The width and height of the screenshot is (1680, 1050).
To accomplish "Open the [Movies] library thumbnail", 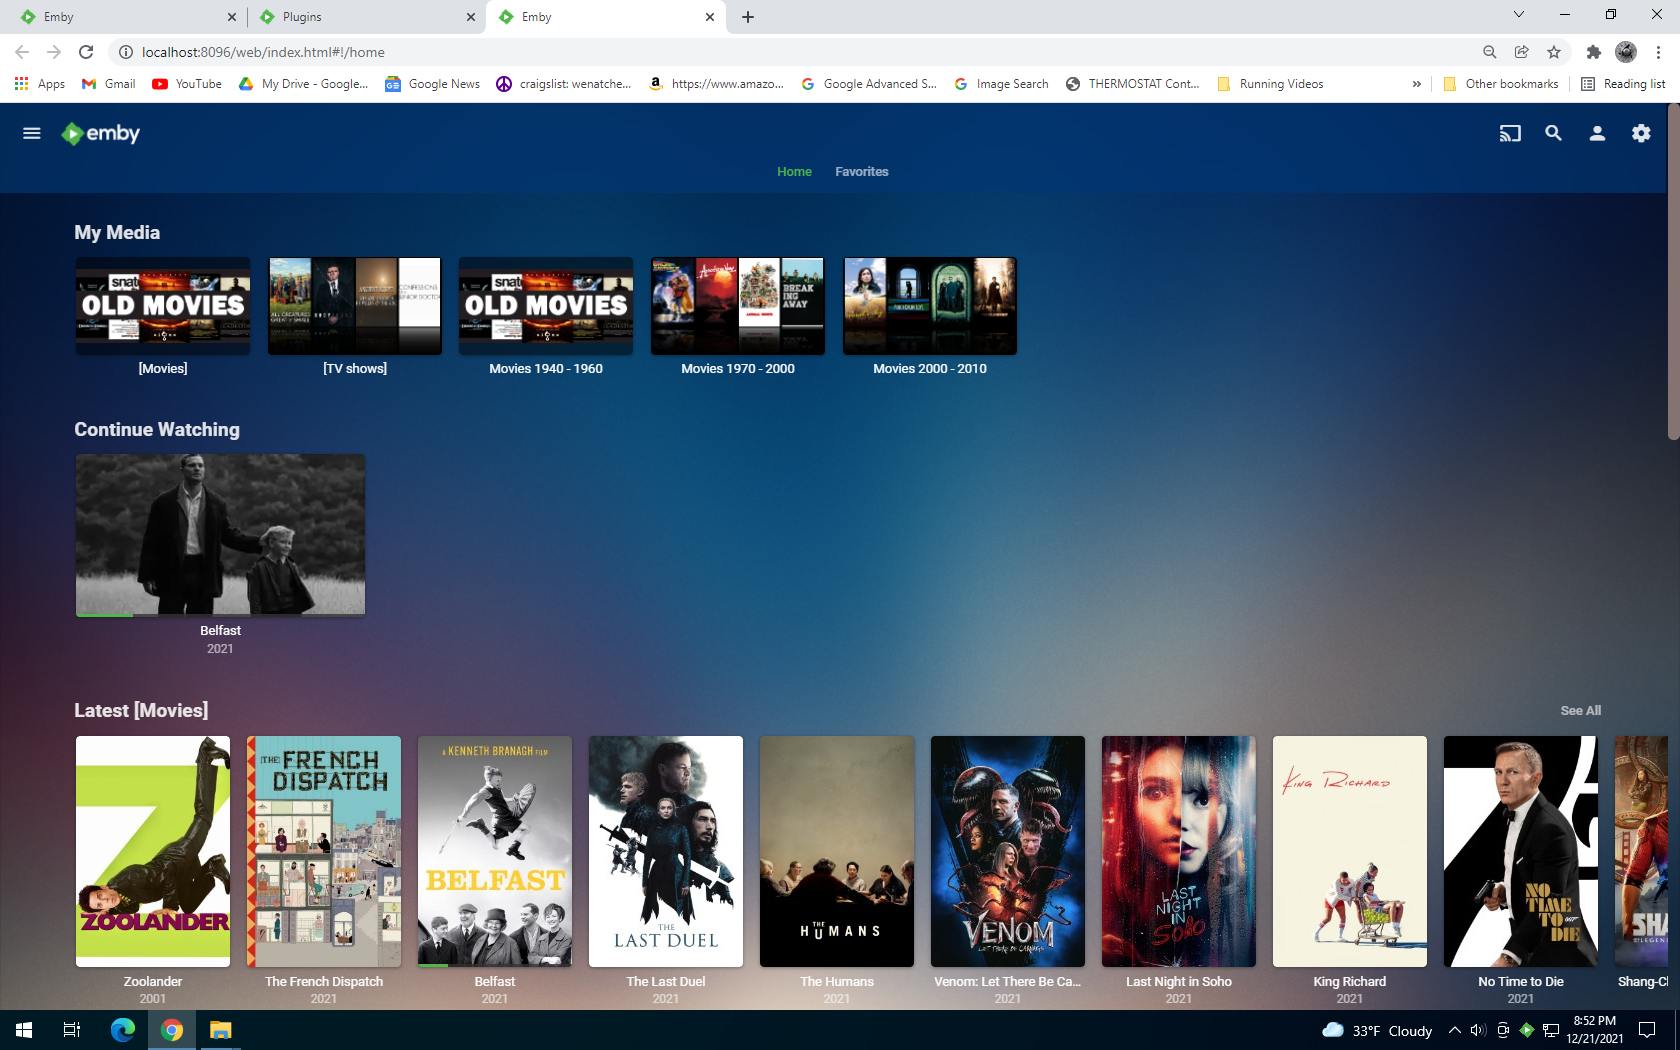I will [x=163, y=306].
